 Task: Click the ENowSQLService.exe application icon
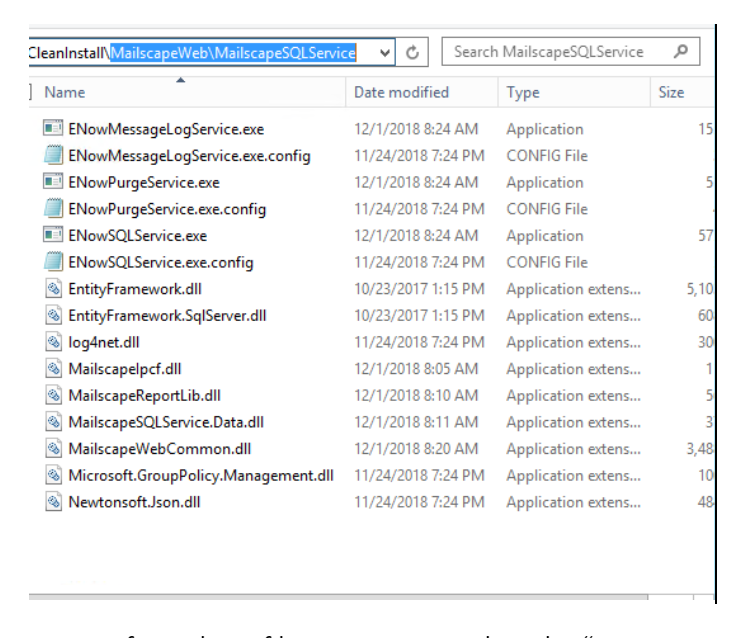click(53, 235)
